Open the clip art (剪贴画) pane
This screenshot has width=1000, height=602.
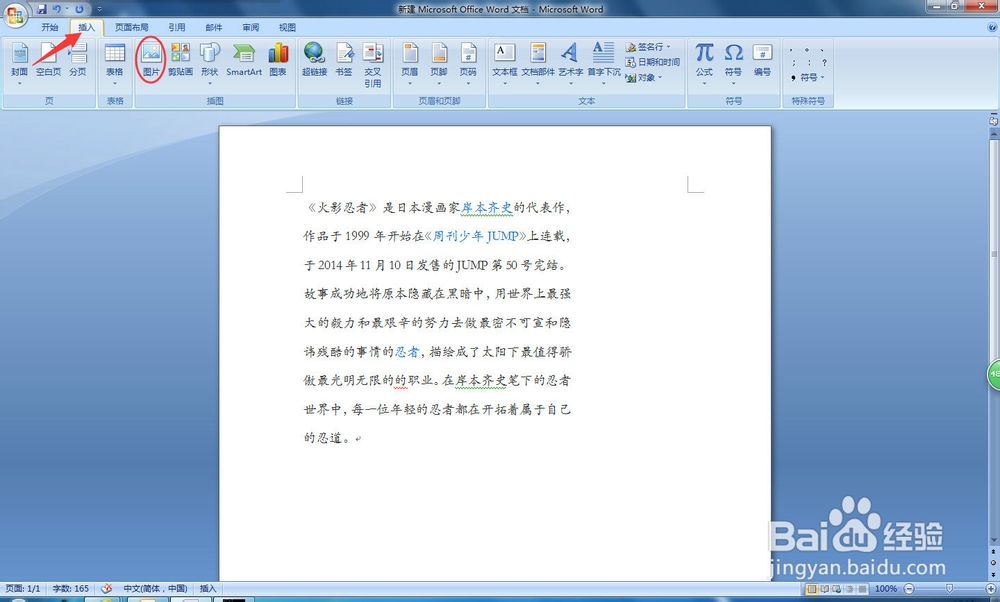(180, 60)
